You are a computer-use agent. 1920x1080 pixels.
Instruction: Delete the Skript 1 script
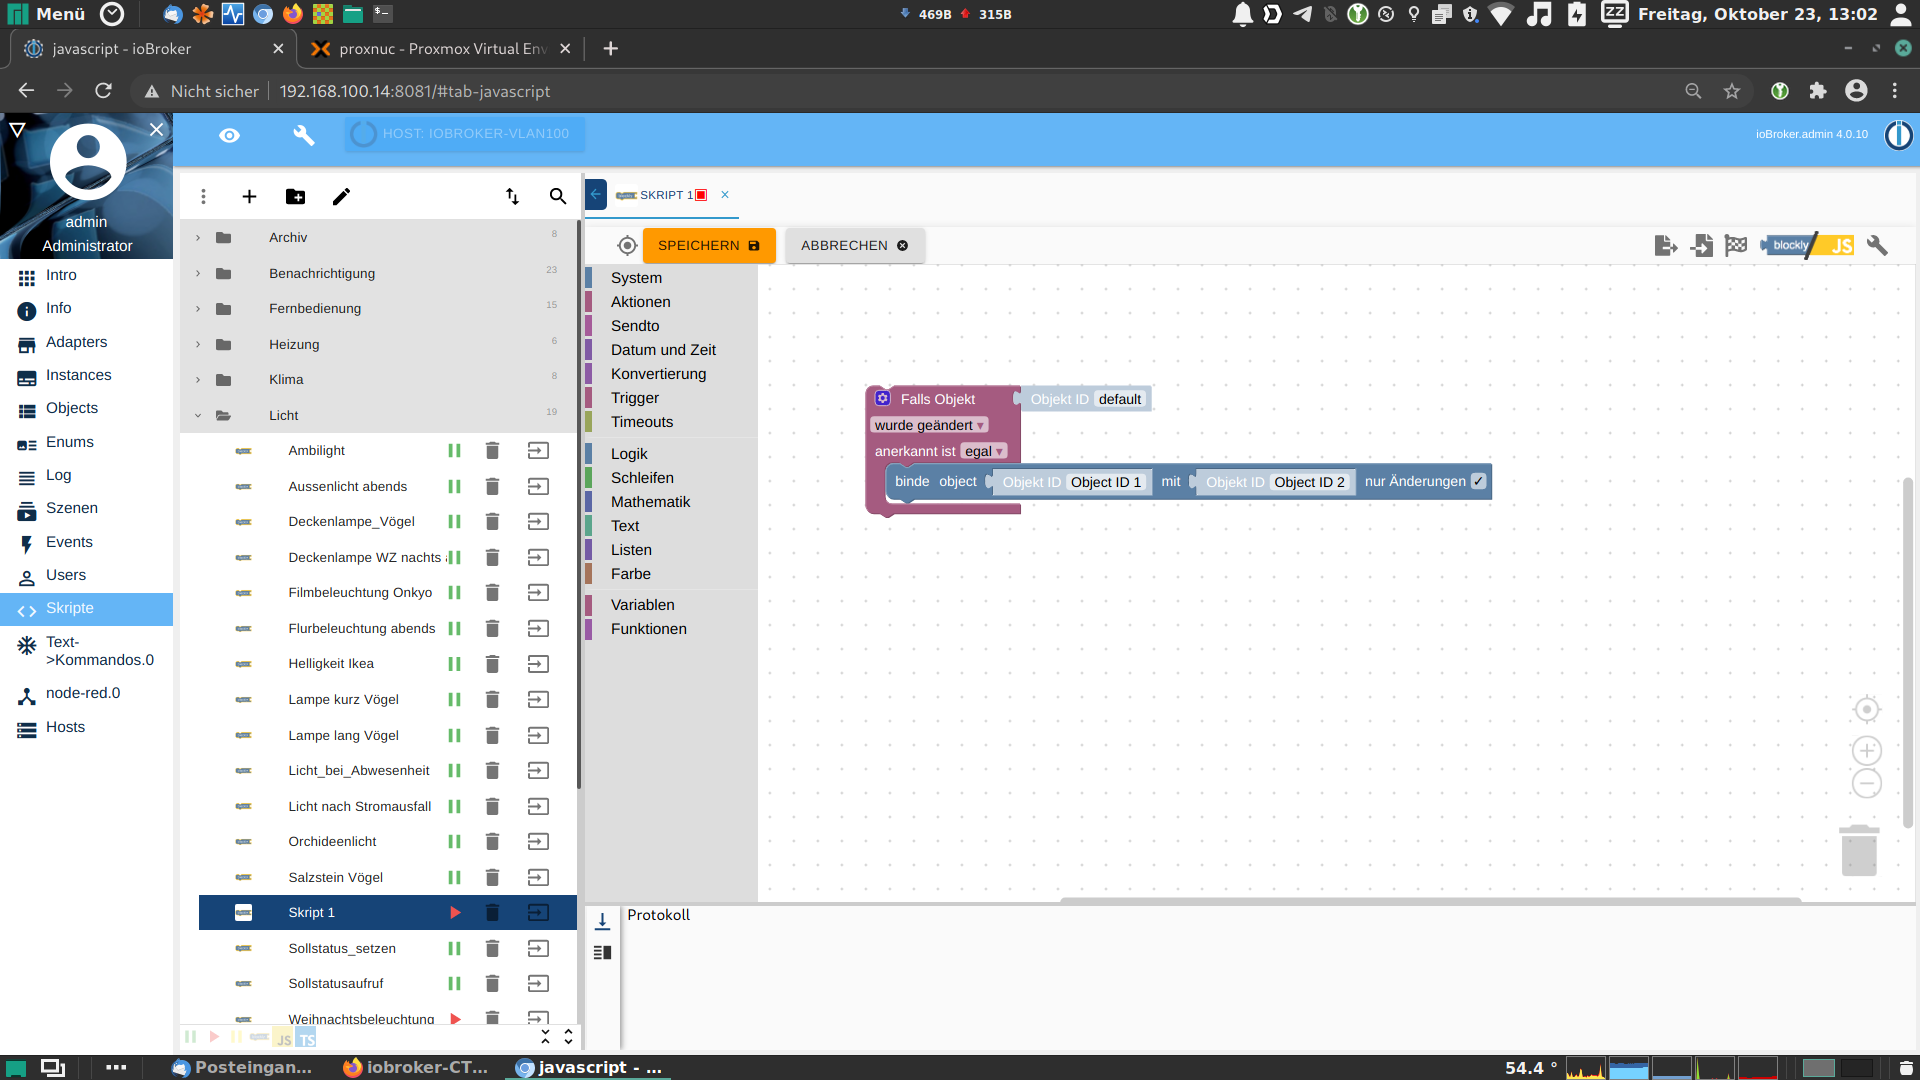tap(492, 913)
